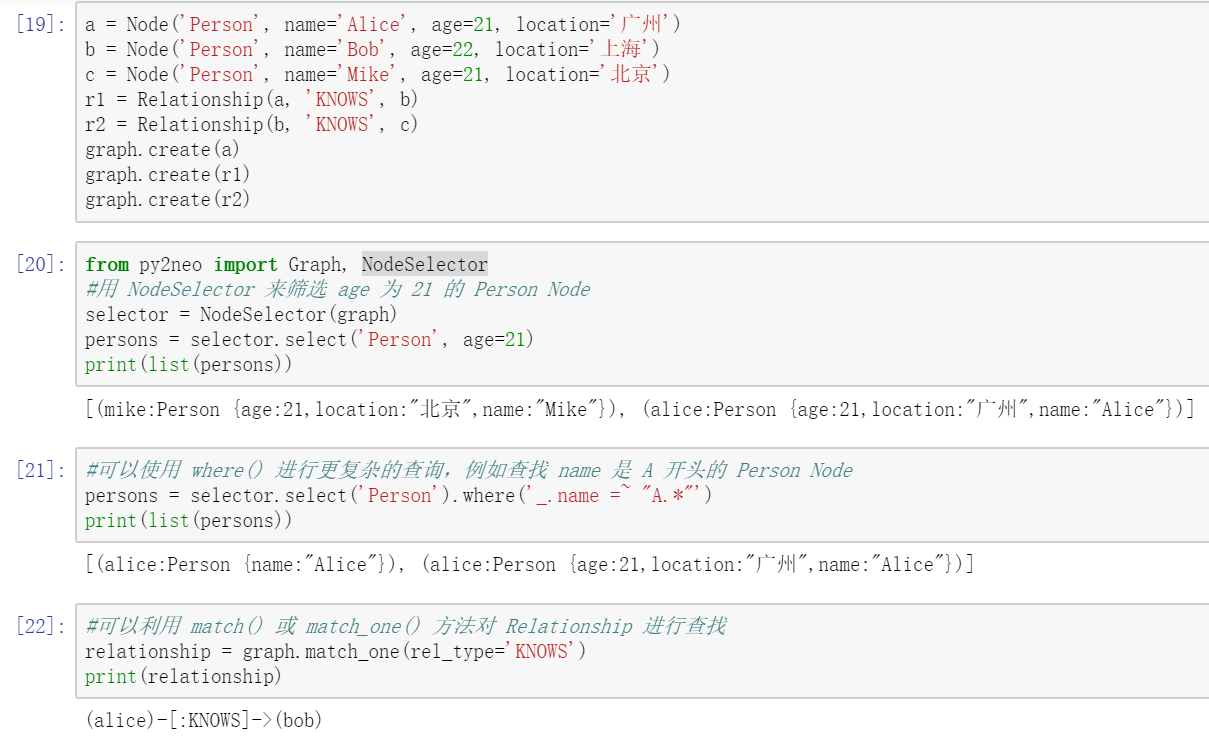Click the graph.create(a) line

pyautogui.click(x=162, y=150)
